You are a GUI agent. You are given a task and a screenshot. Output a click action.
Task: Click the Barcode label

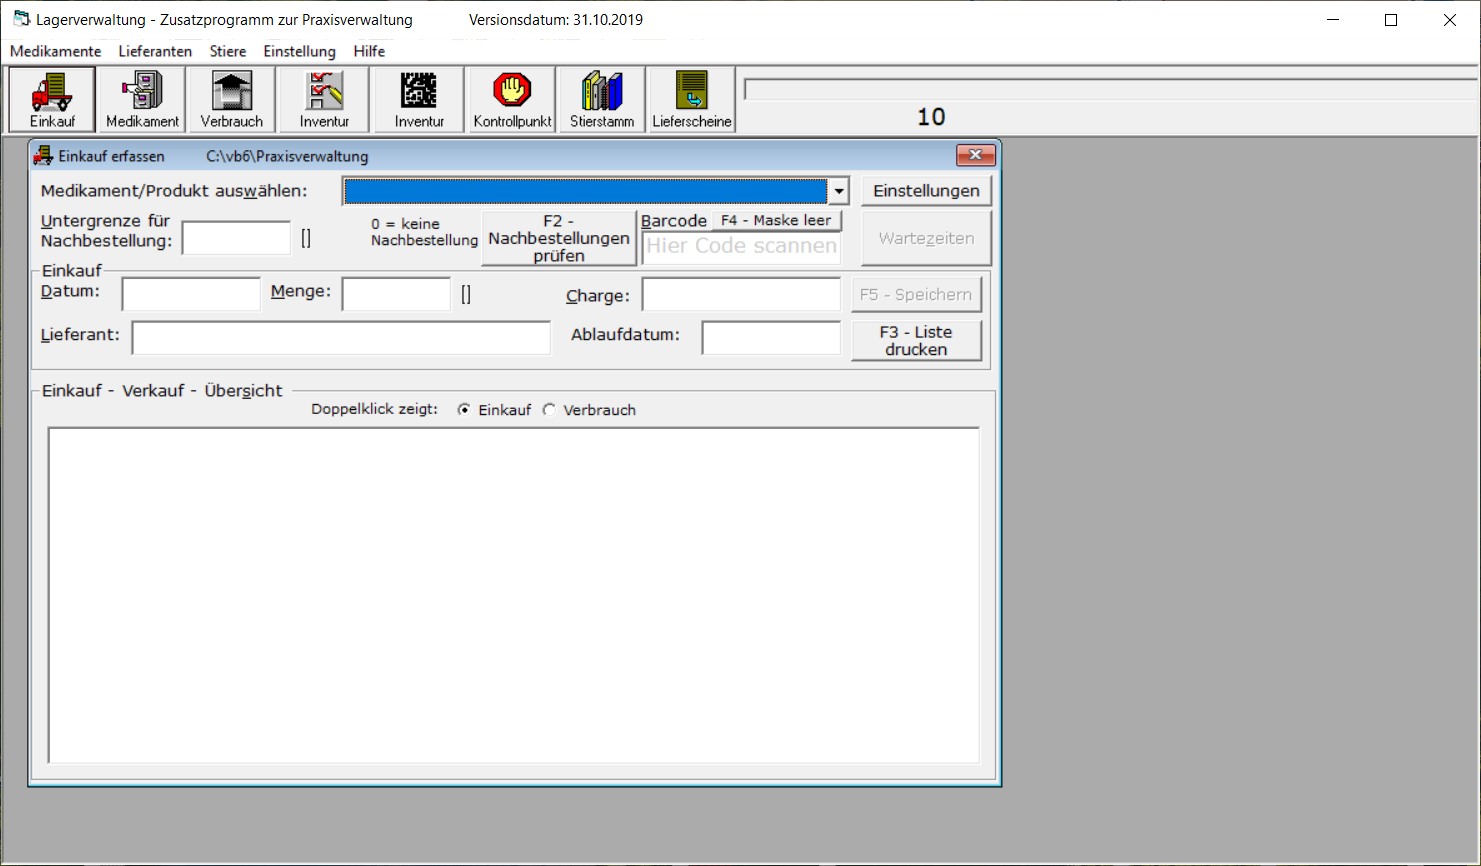point(674,221)
